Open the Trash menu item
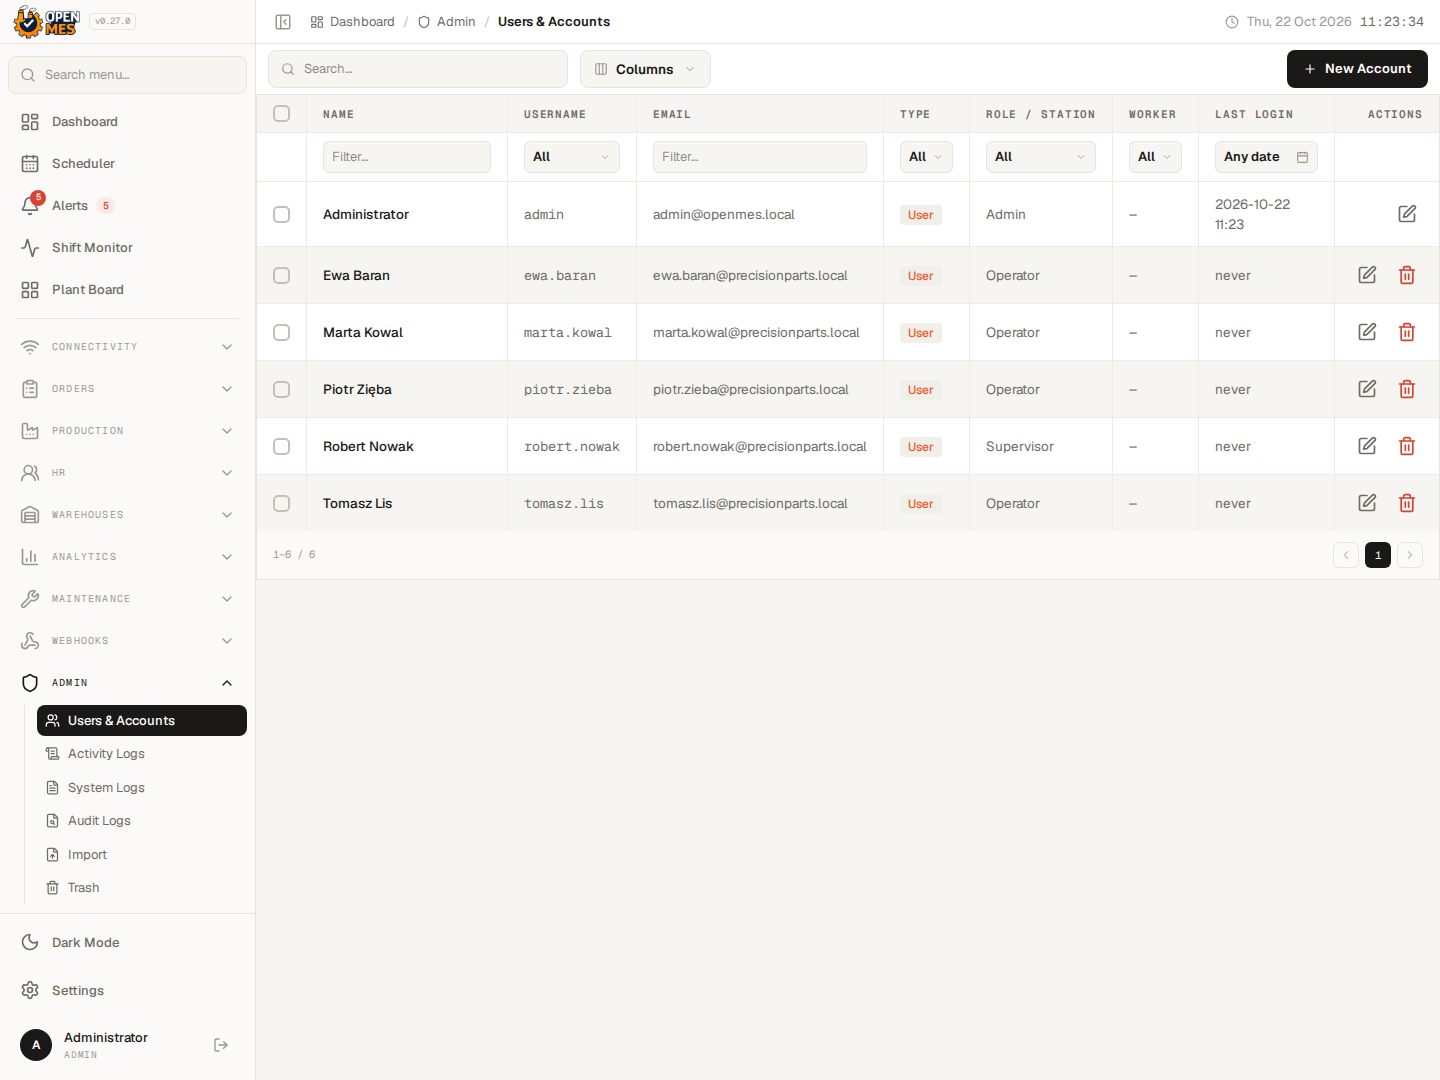 click(x=142, y=888)
